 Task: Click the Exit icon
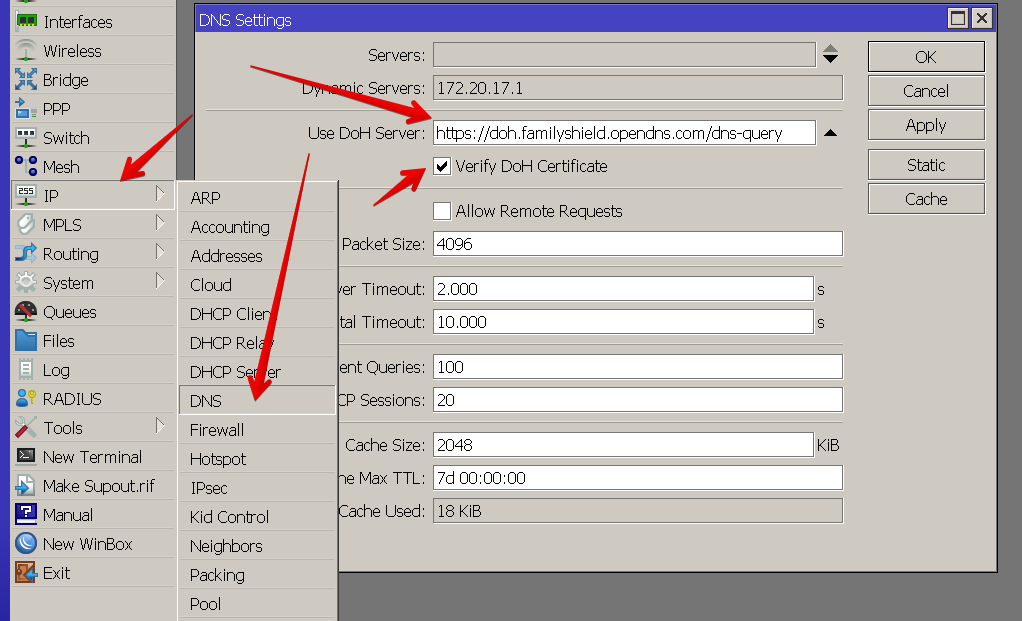coord(26,573)
